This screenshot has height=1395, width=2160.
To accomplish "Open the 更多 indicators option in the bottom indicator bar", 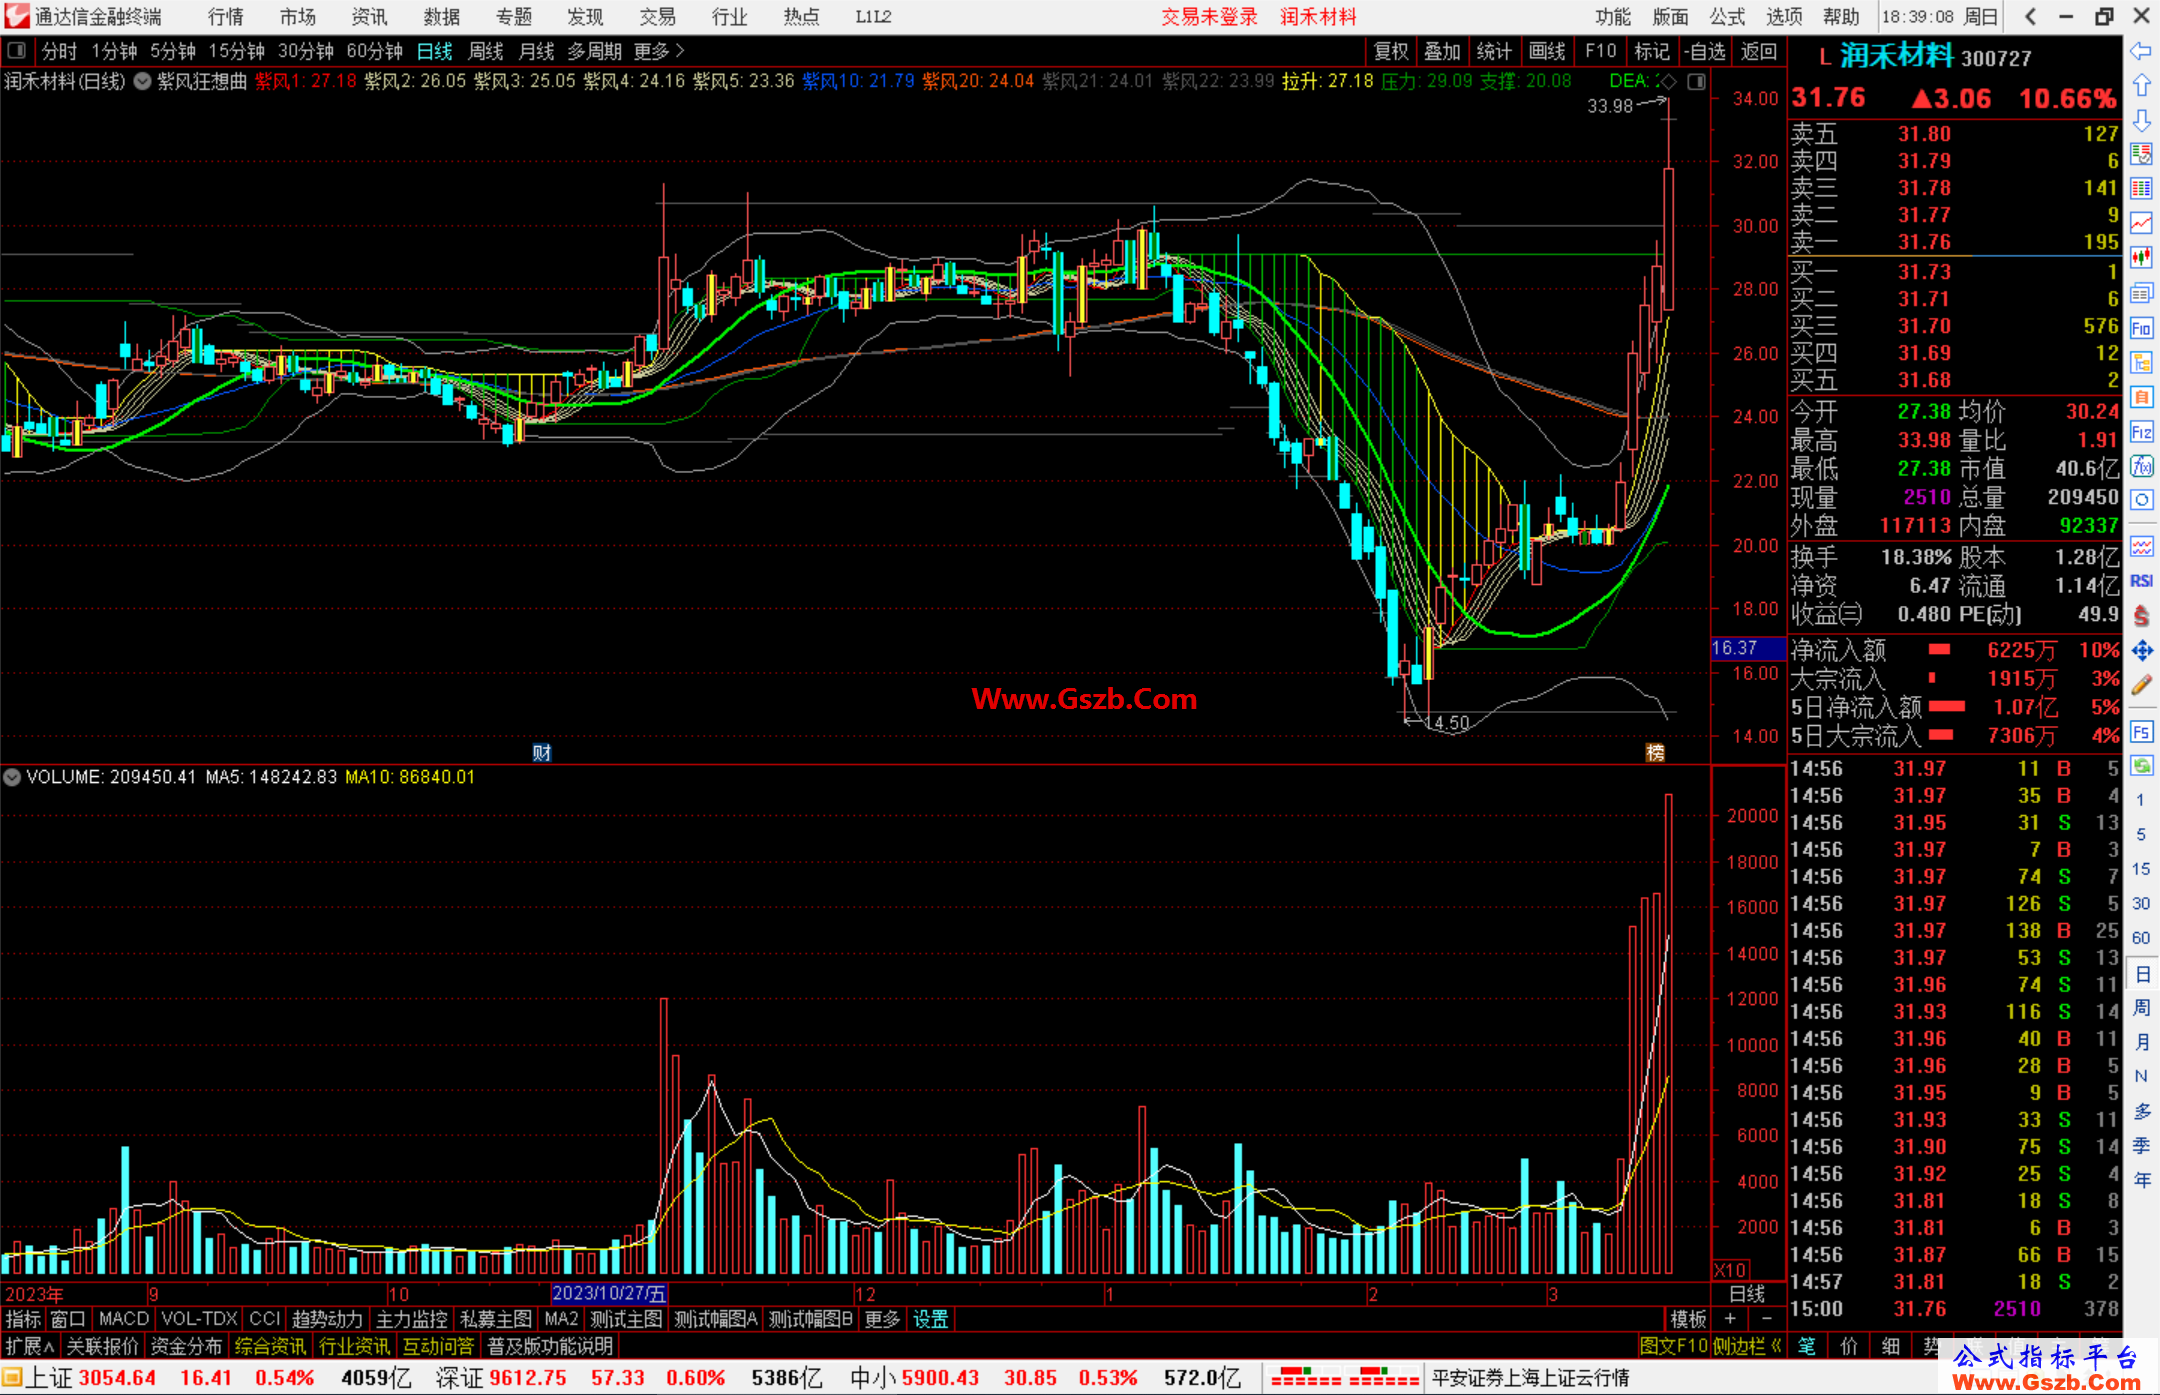I will pyautogui.click(x=882, y=1319).
